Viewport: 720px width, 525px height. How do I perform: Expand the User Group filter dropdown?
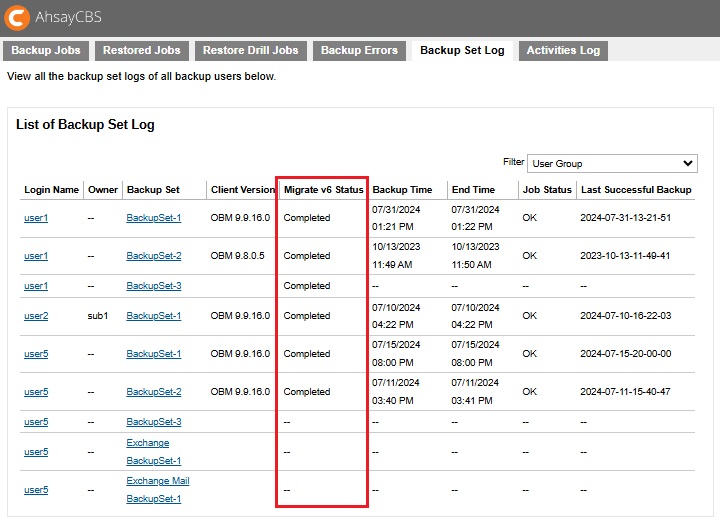click(x=612, y=163)
